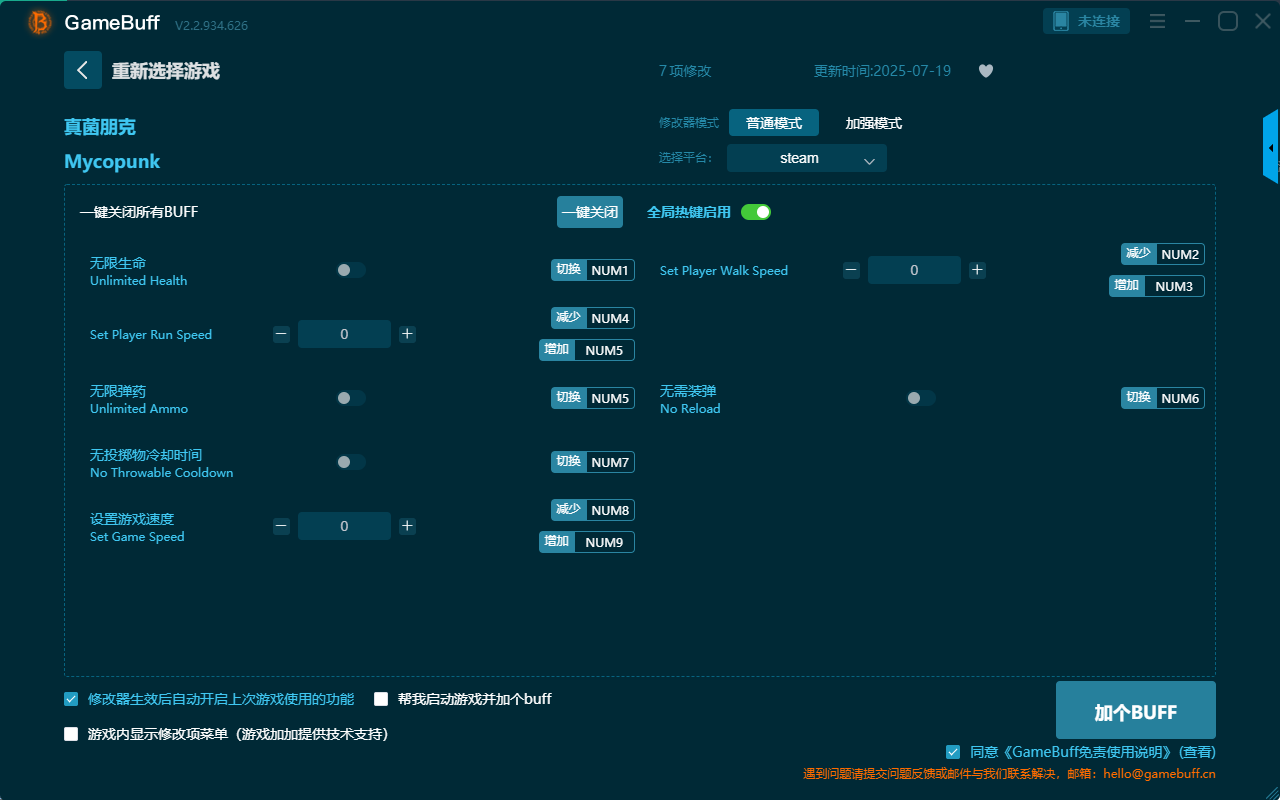Expand the blue side panel arrow
The height and width of the screenshot is (800, 1280).
(x=1271, y=147)
